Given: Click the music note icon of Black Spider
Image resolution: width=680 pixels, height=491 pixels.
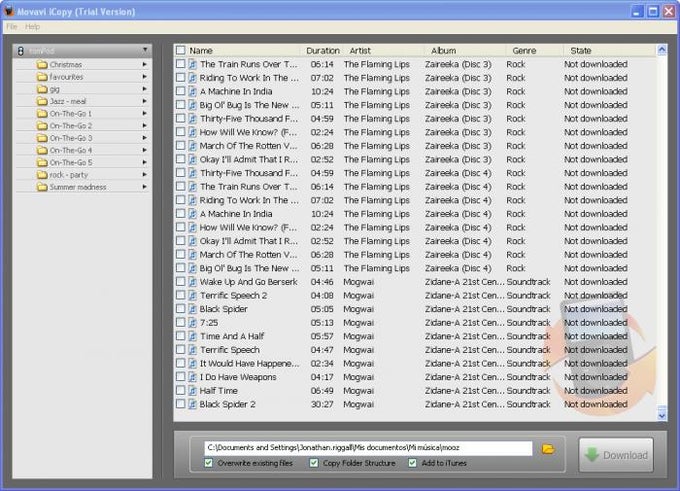Looking at the screenshot, I should click(x=192, y=309).
